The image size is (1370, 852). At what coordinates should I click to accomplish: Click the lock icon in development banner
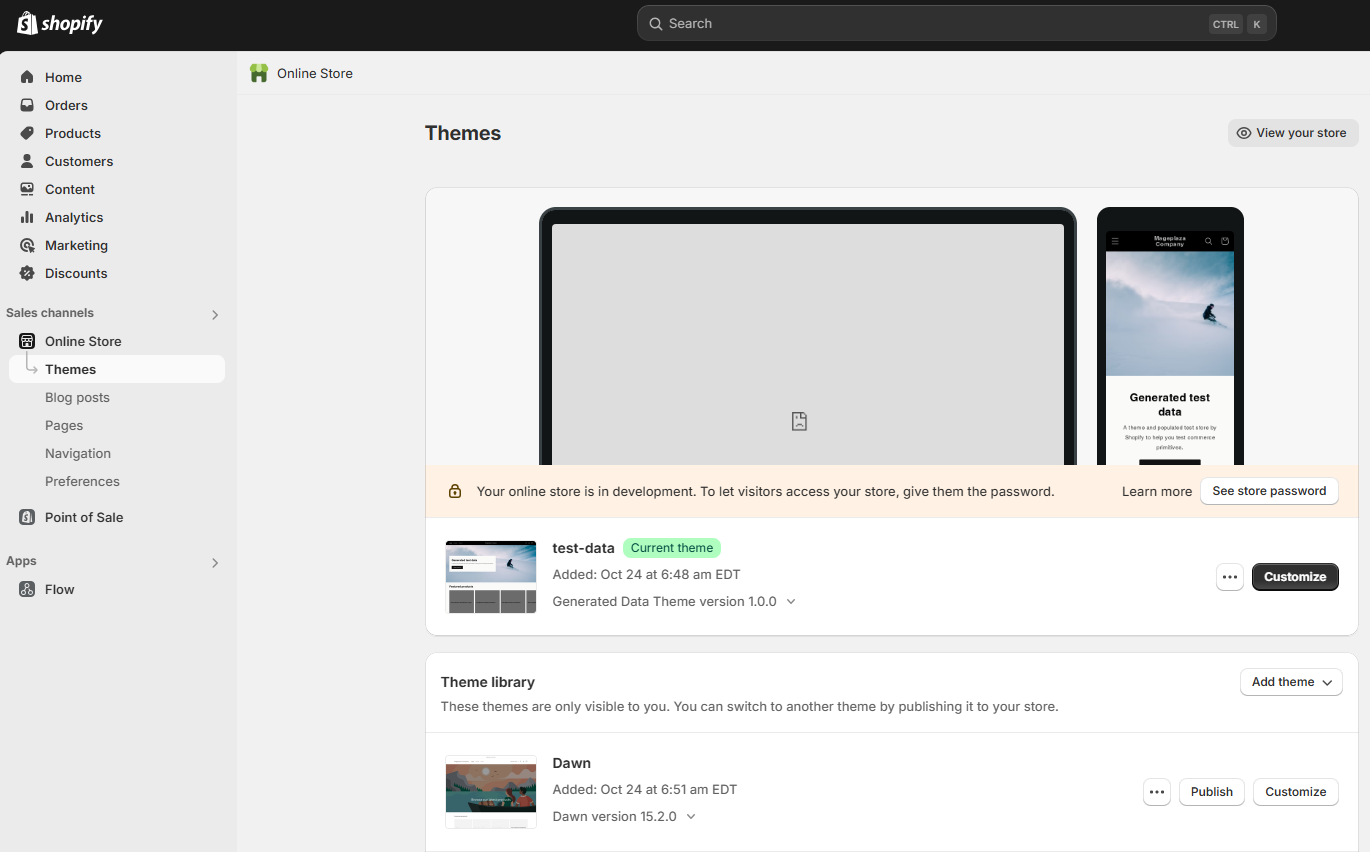pyautogui.click(x=455, y=491)
